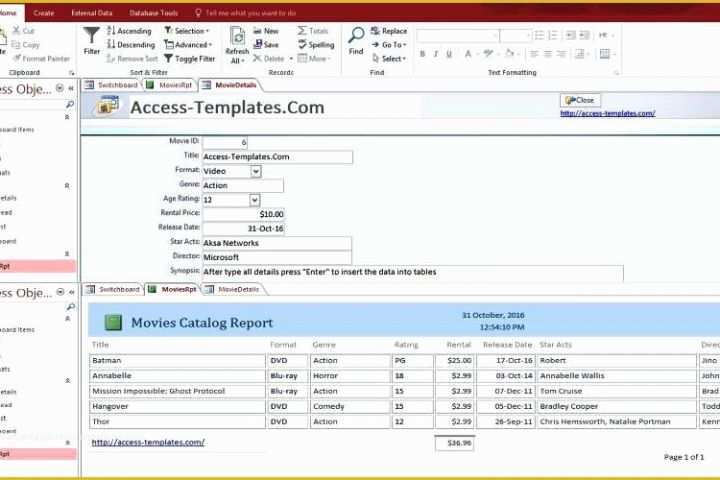The image size is (720, 480).
Task: Expand the Format combo box dropdown
Action: point(256,171)
